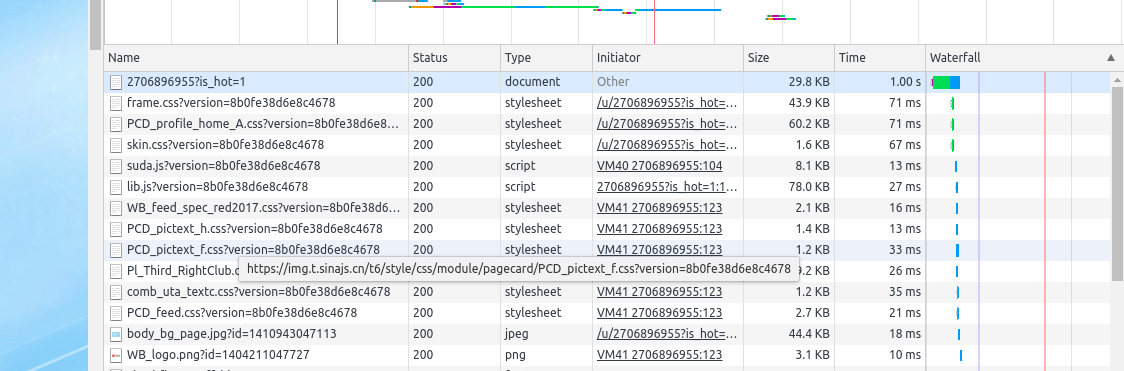Image resolution: width=1124 pixels, height=371 pixels.
Task: Click file icon next to frame.css
Action: click(116, 103)
